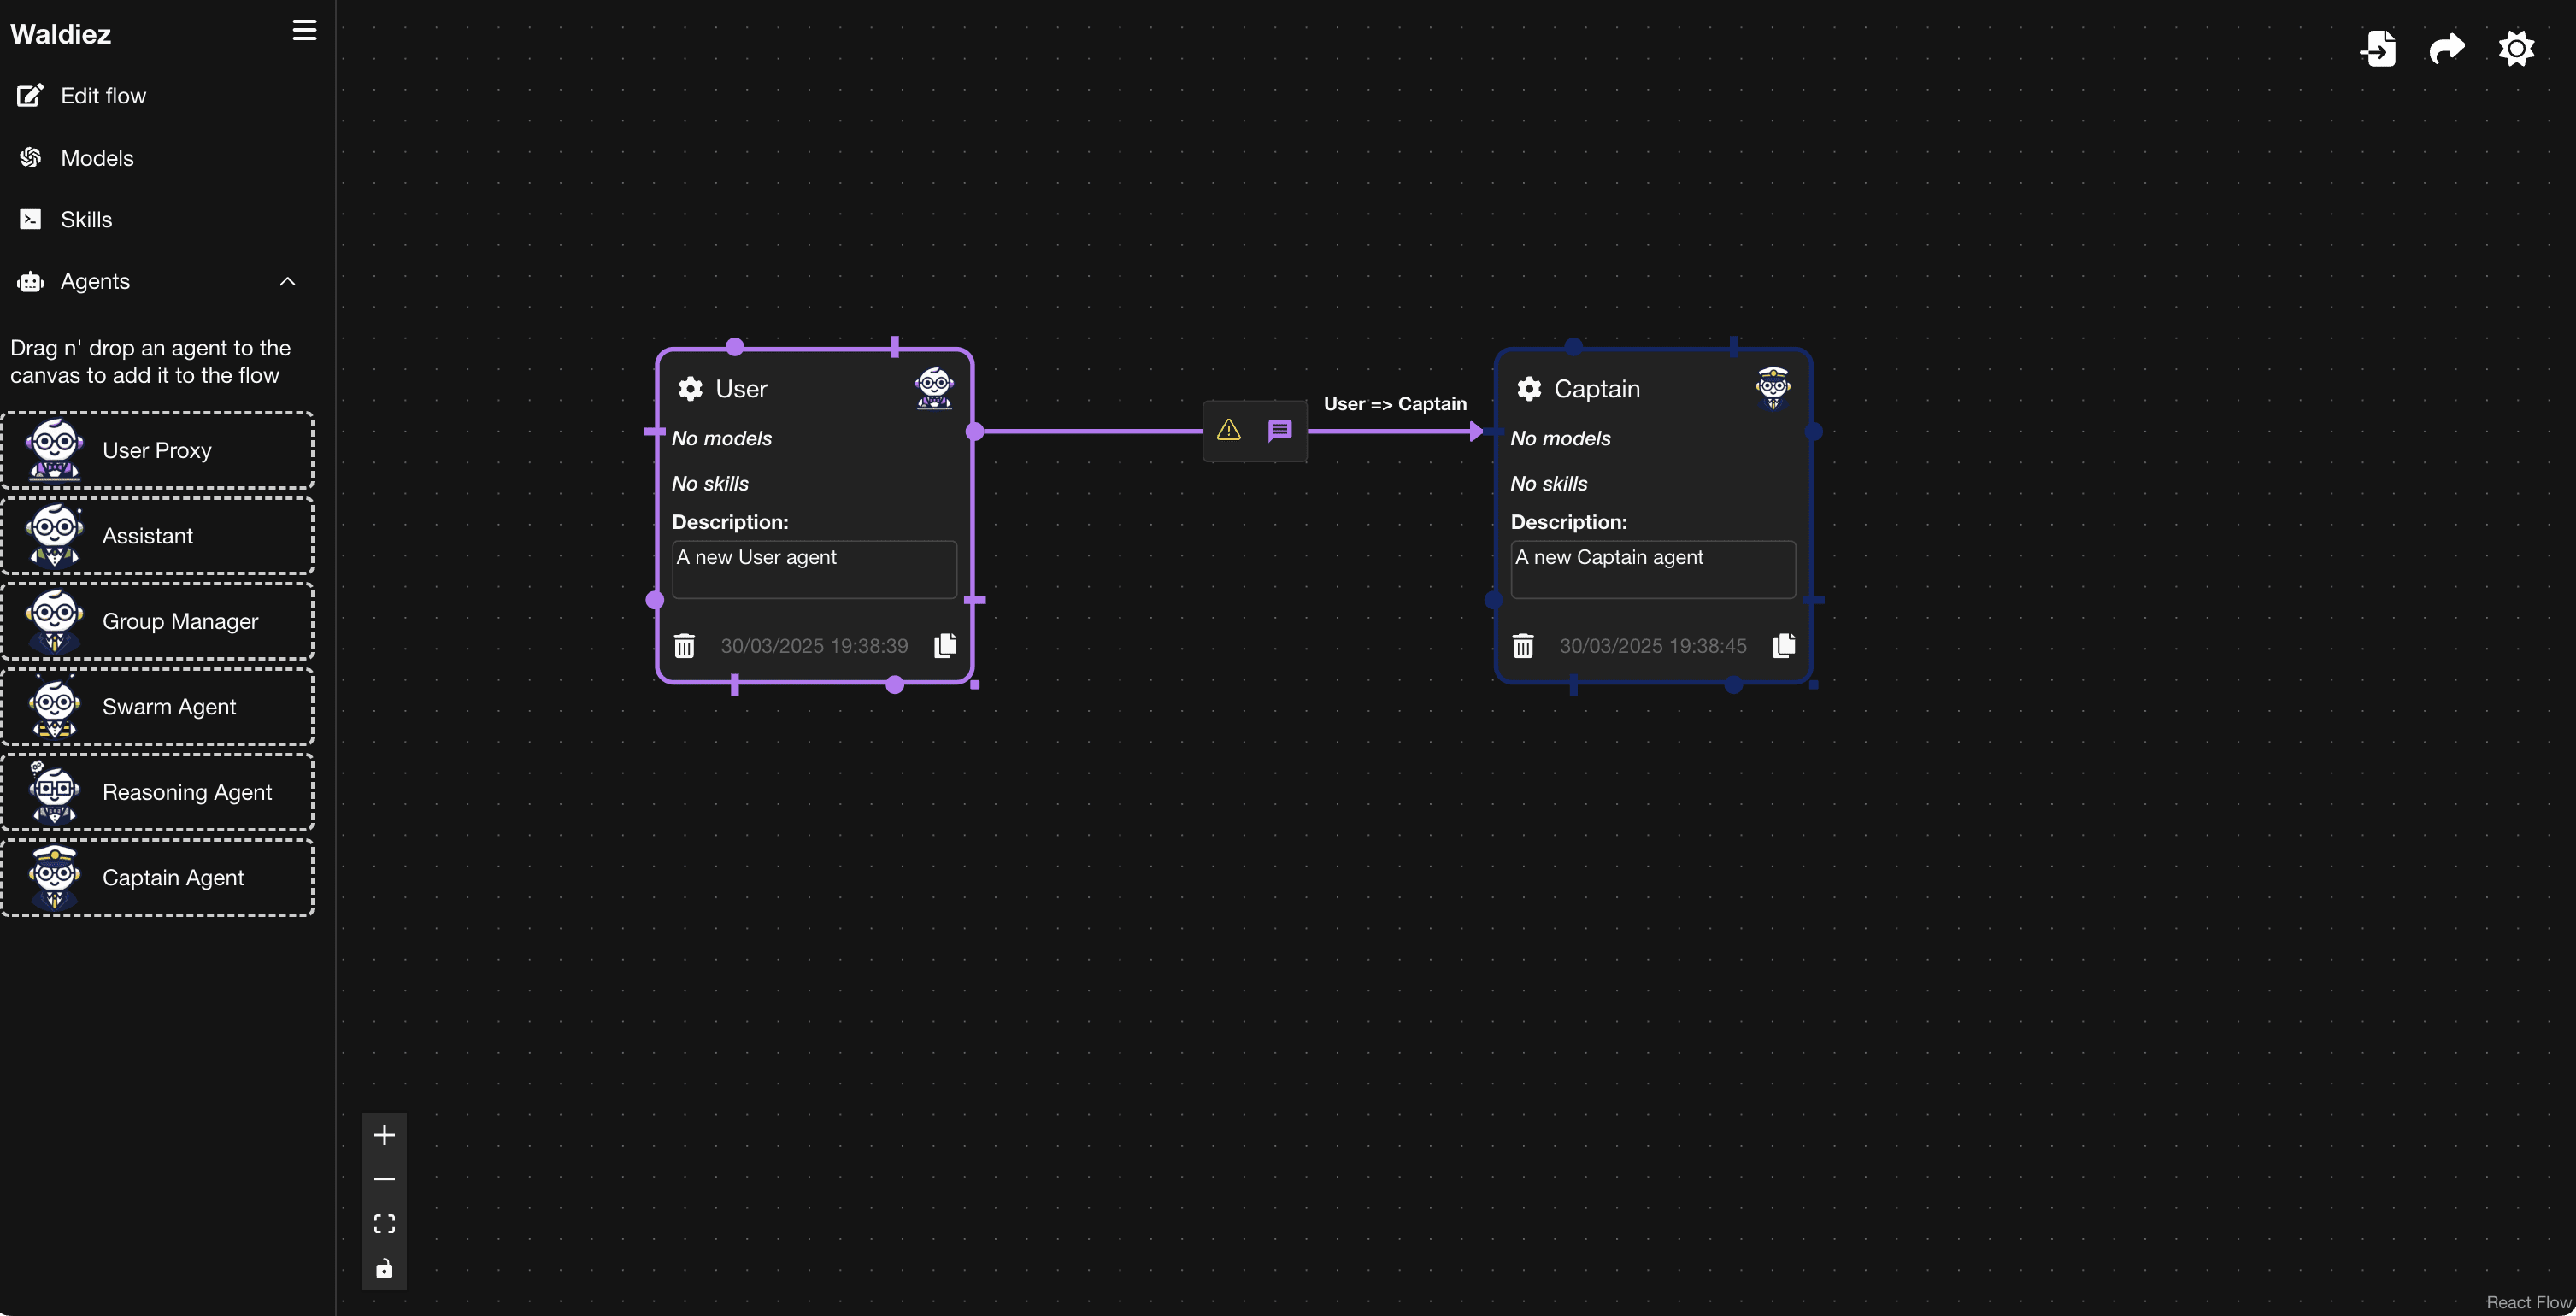Toggle canvas interactivity with the lock icon

pos(384,1268)
